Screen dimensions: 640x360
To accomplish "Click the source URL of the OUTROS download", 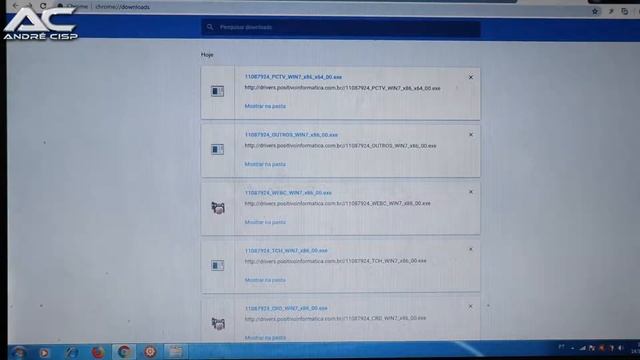I will coord(340,146).
